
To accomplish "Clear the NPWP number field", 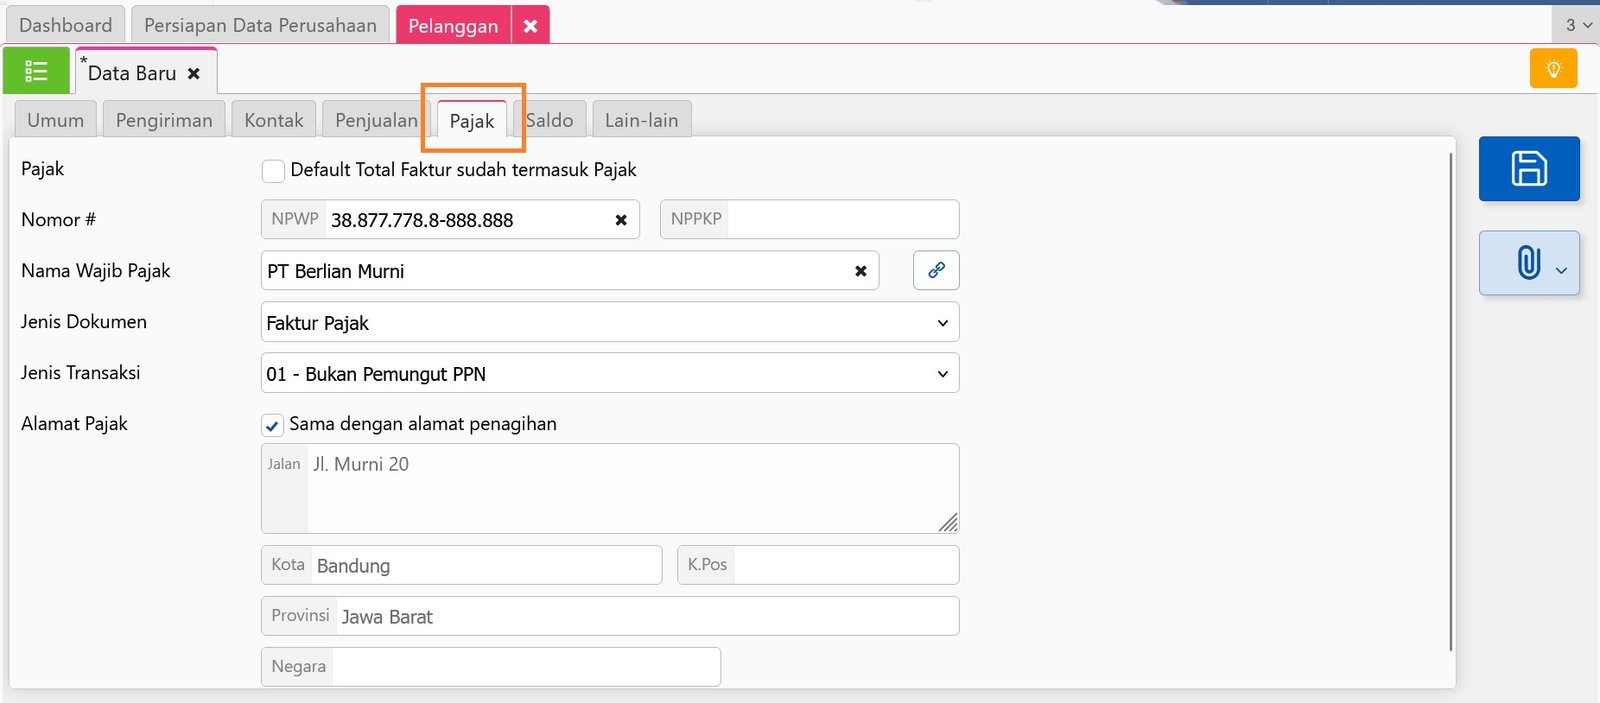I will coord(621,220).
